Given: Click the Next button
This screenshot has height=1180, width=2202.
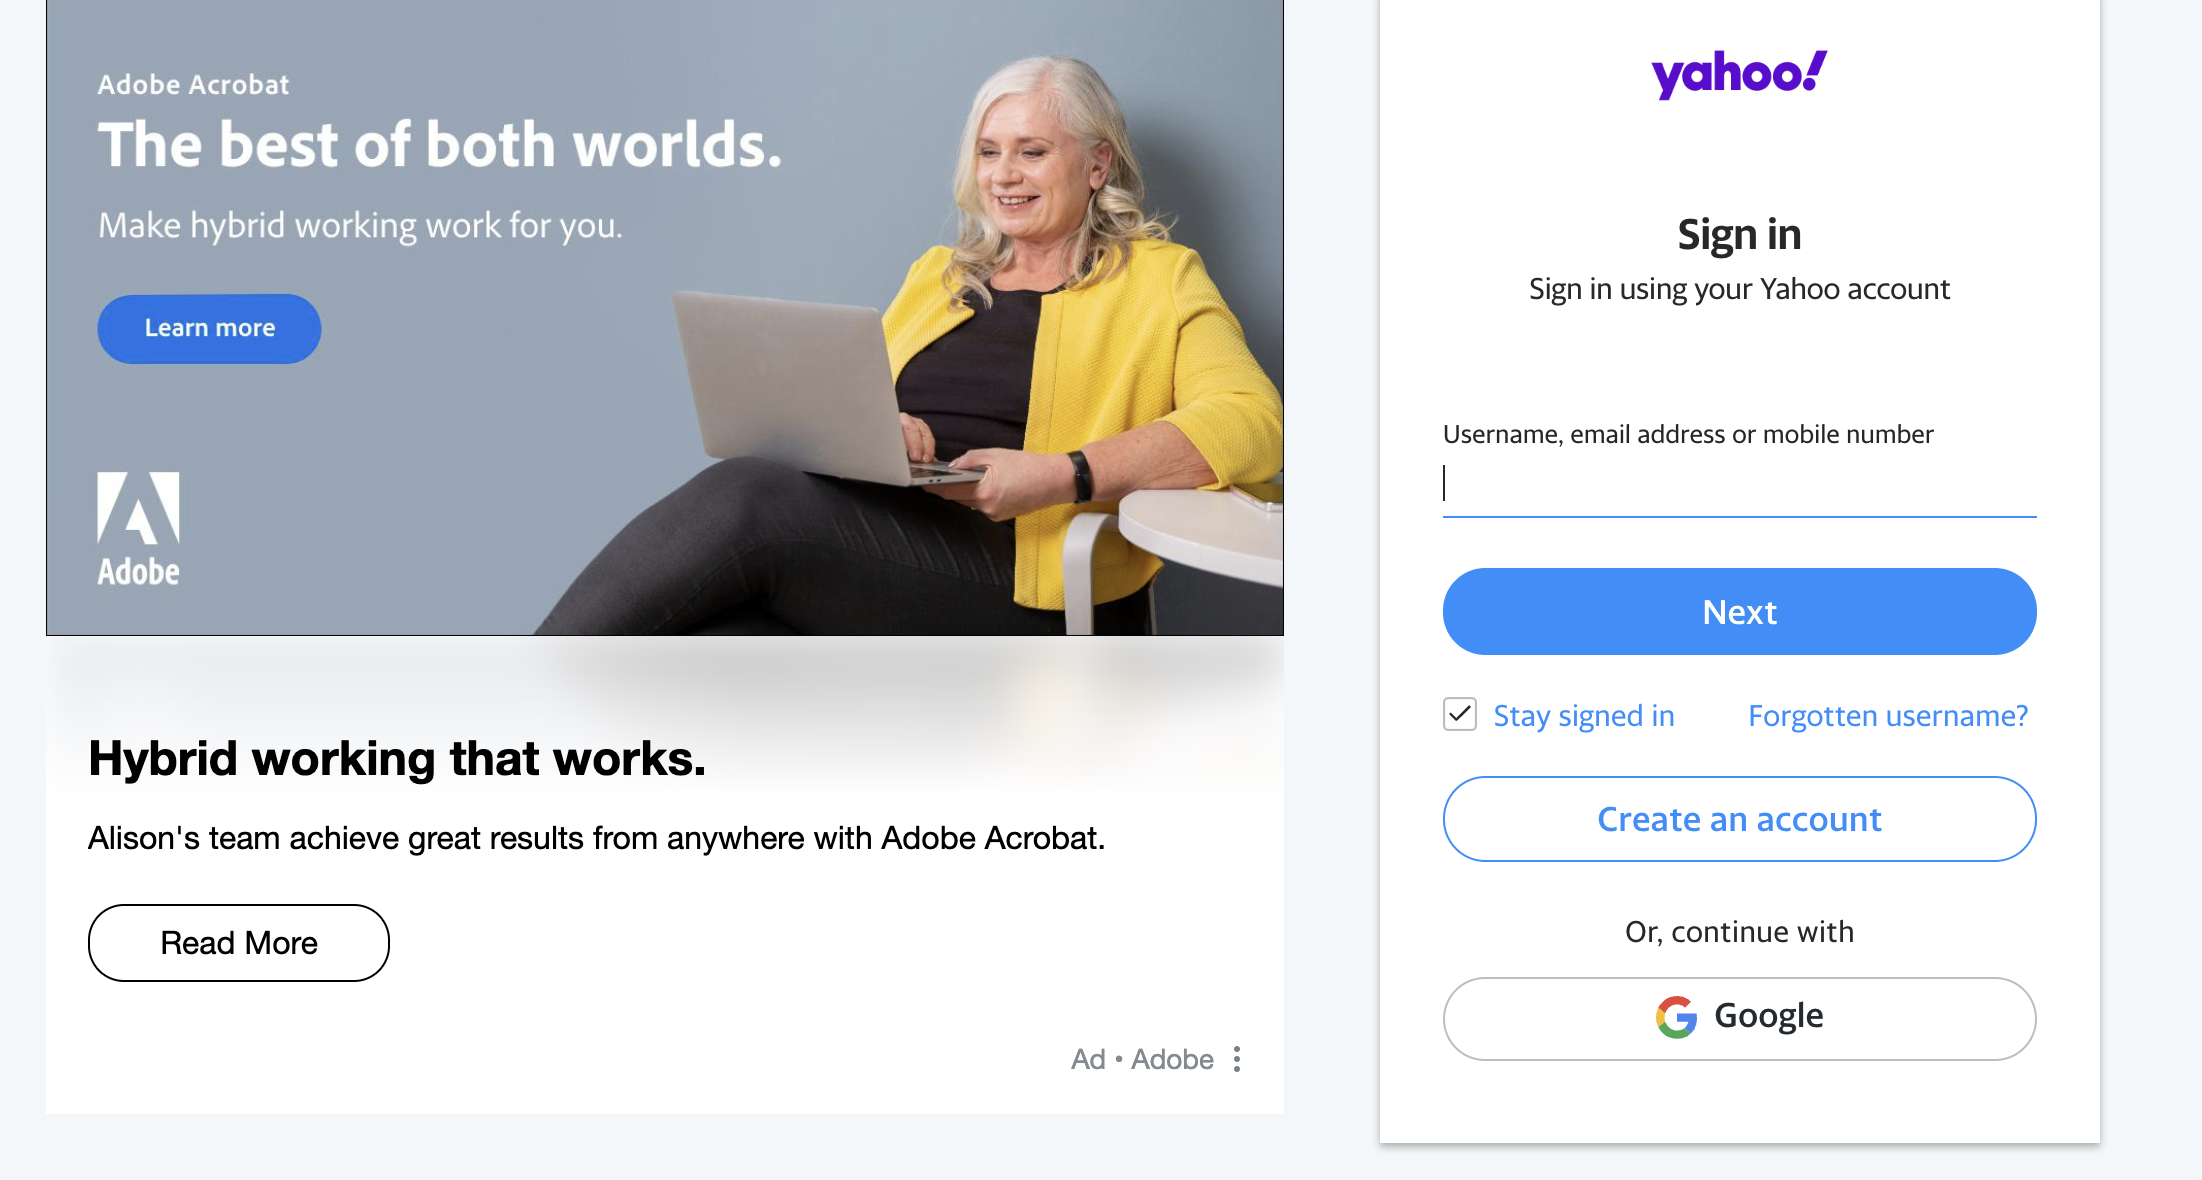Looking at the screenshot, I should click(x=1739, y=612).
